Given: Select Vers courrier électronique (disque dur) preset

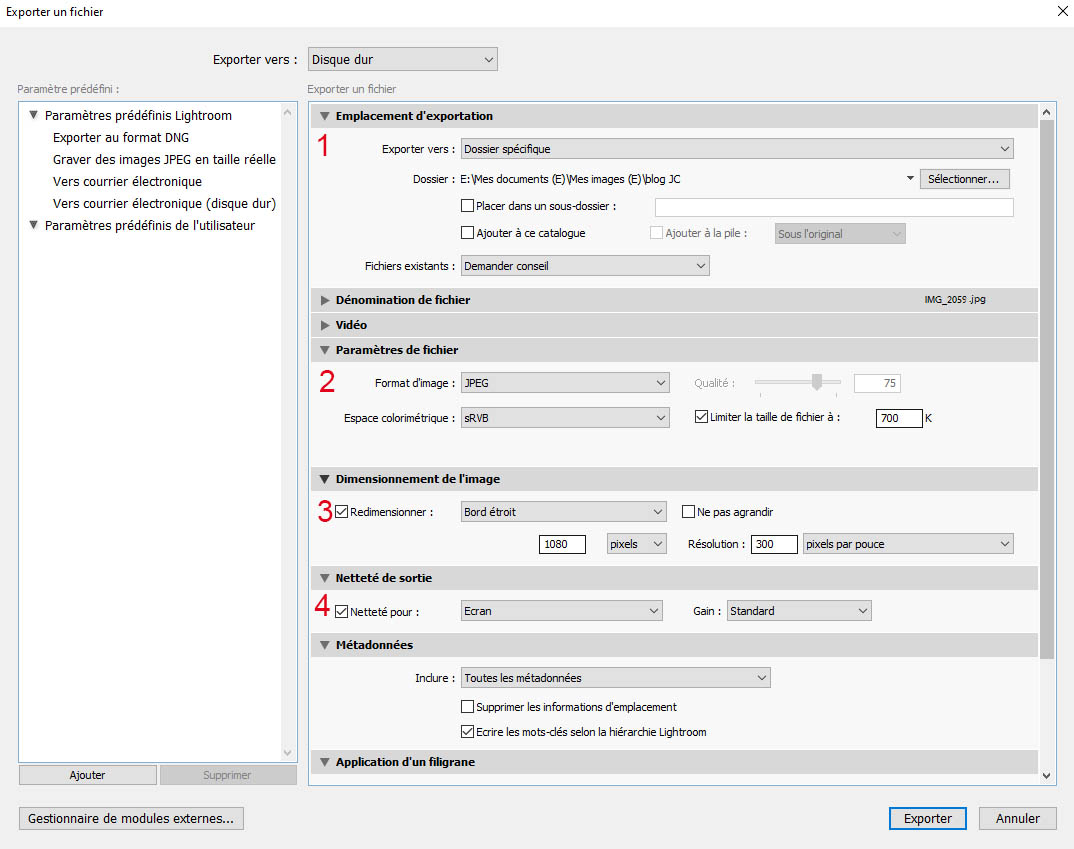Looking at the screenshot, I should (164, 204).
